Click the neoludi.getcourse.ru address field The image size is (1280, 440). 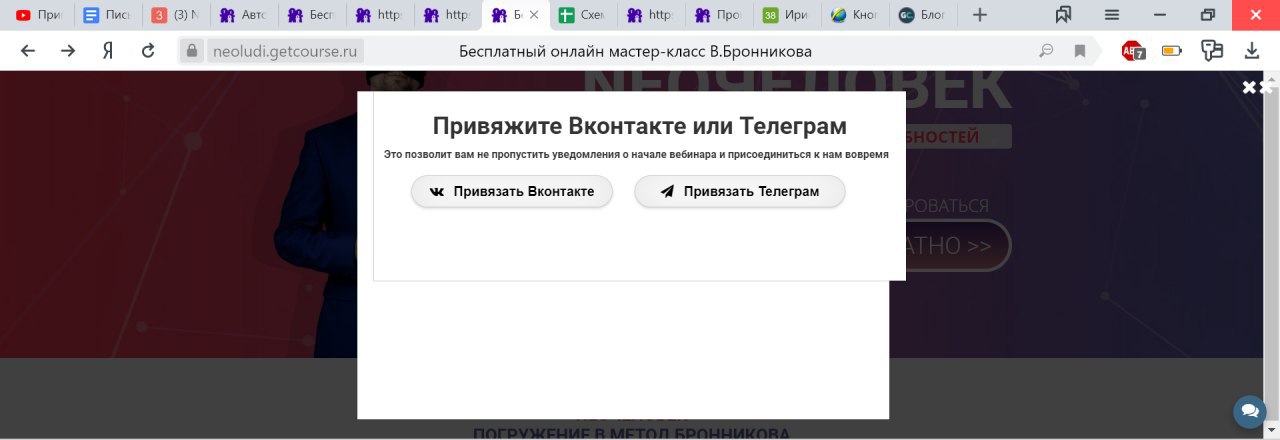[x=285, y=51]
